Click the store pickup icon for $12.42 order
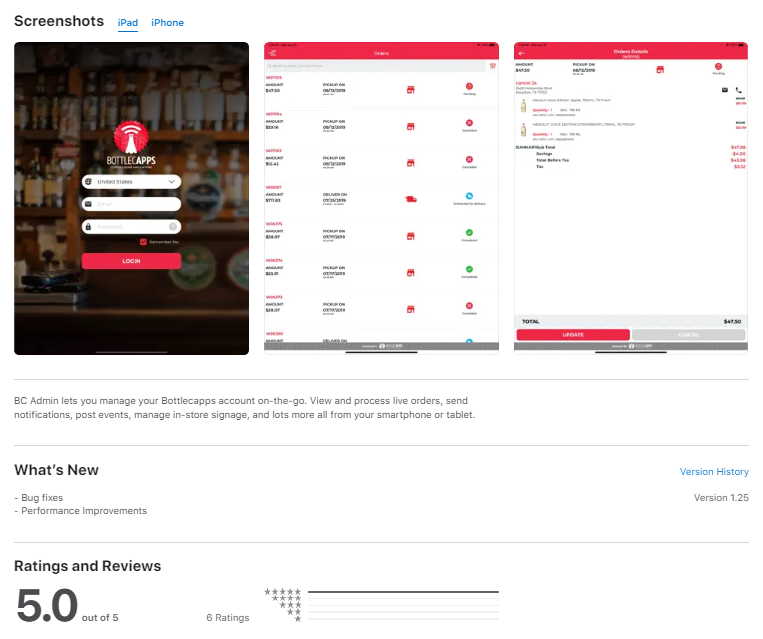Viewport: 763px width, 639px height. [x=411, y=163]
